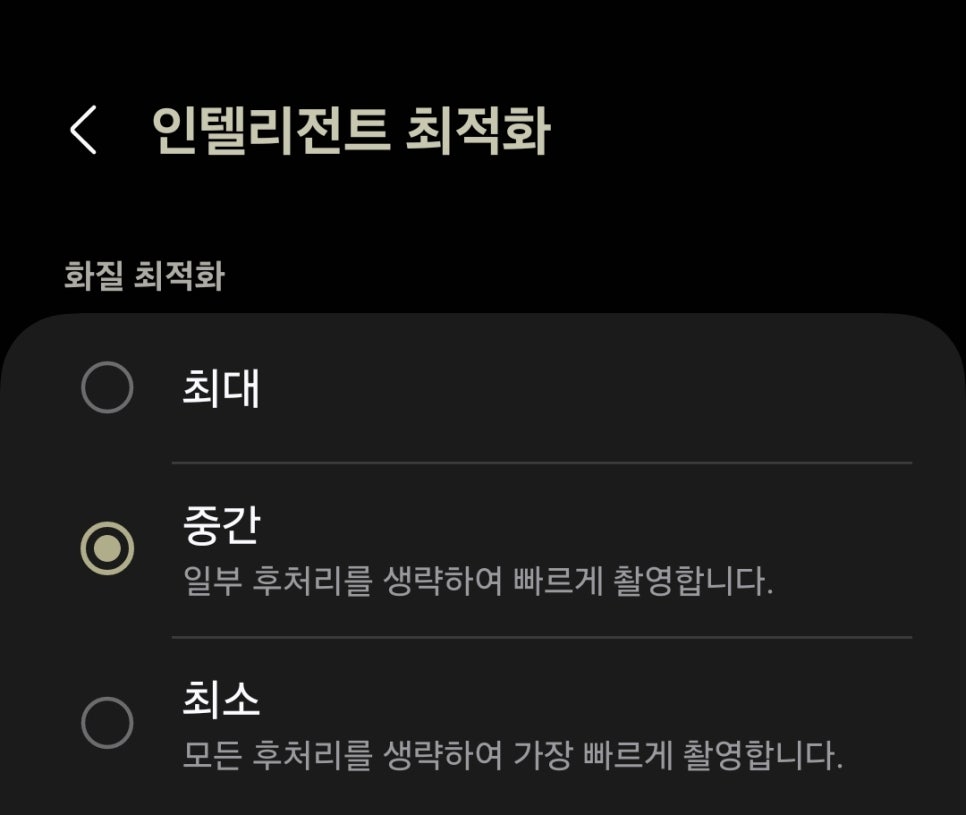Select the 최소 radio button
This screenshot has height=815, width=966.
point(106,721)
